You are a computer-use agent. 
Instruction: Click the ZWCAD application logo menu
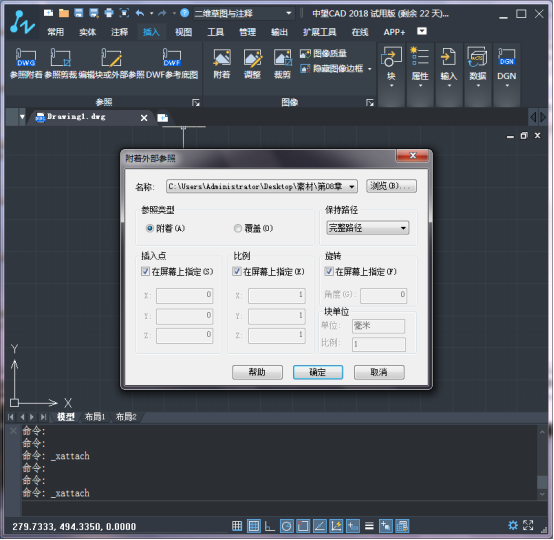click(22, 22)
